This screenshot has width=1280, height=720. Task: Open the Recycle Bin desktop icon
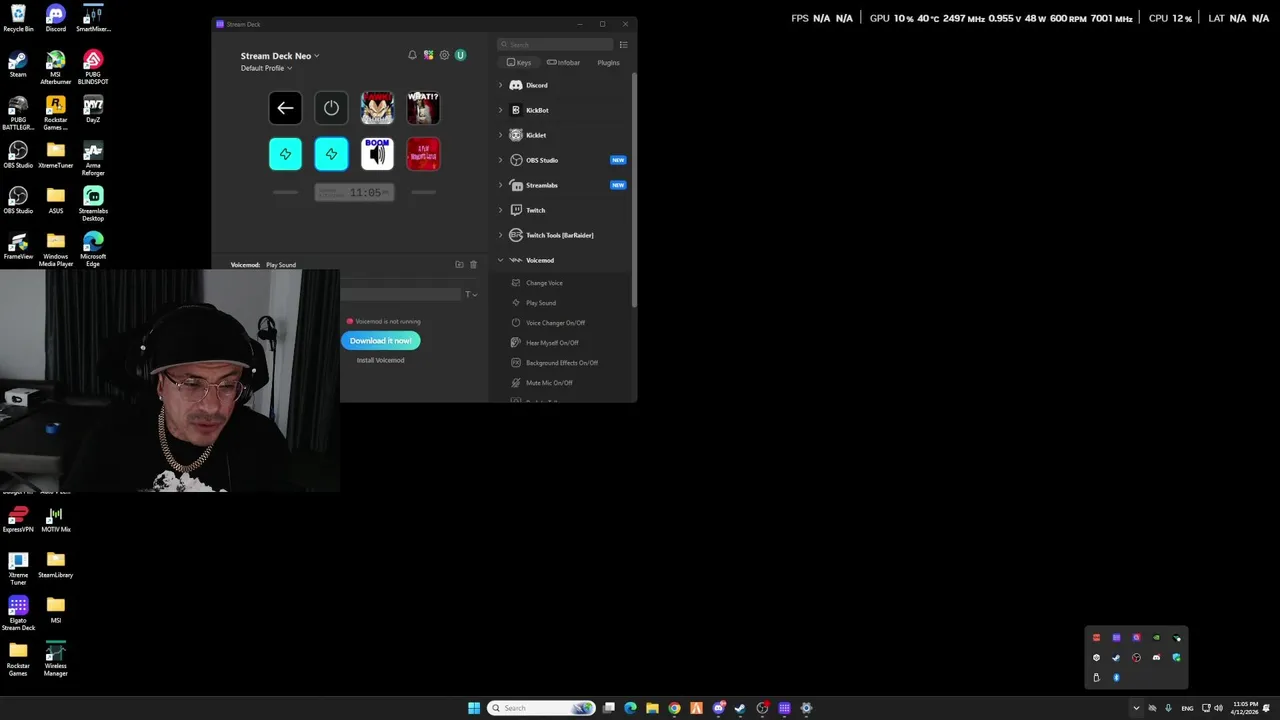18,18
